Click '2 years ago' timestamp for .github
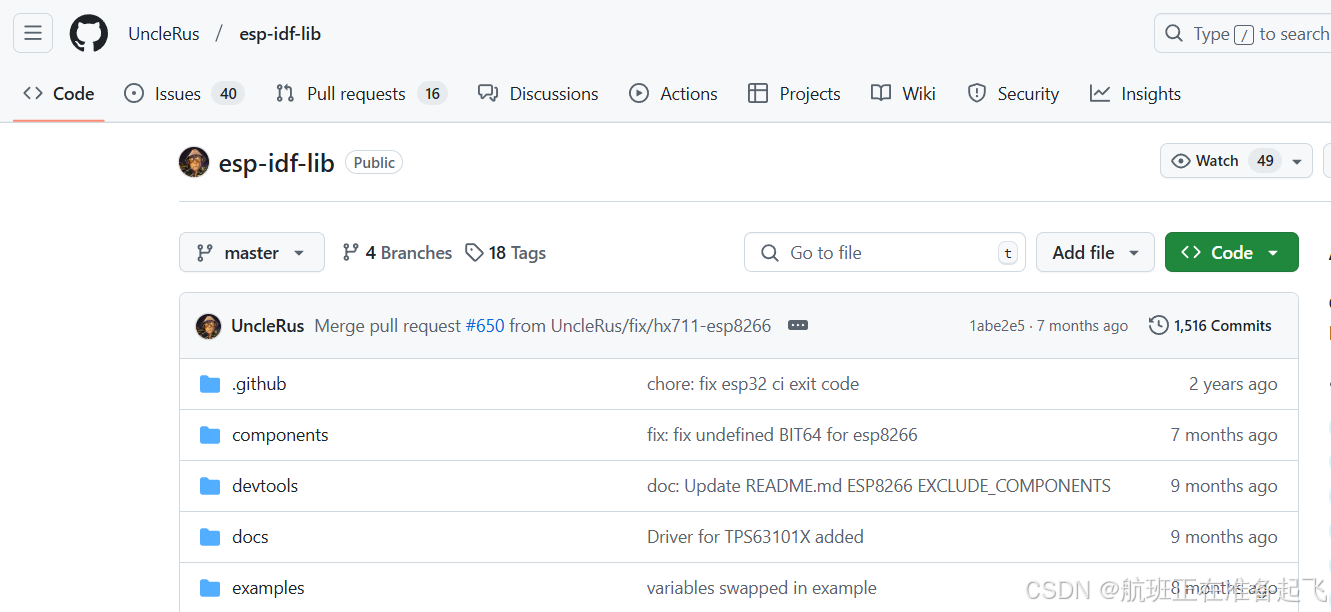The height and width of the screenshot is (612, 1331). 1233,384
